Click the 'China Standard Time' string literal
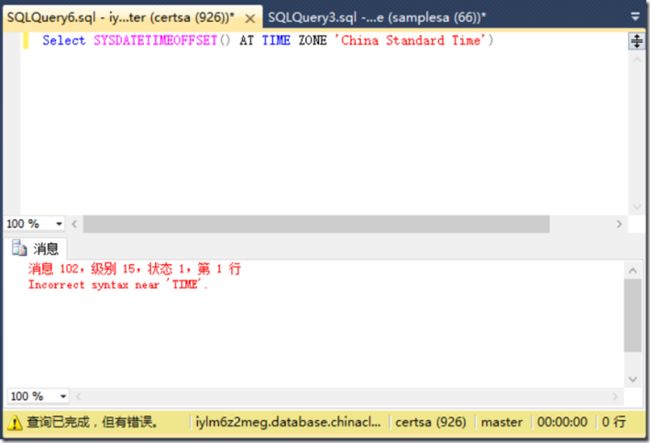Image resolution: width=650 pixels, height=443 pixels. [410, 41]
